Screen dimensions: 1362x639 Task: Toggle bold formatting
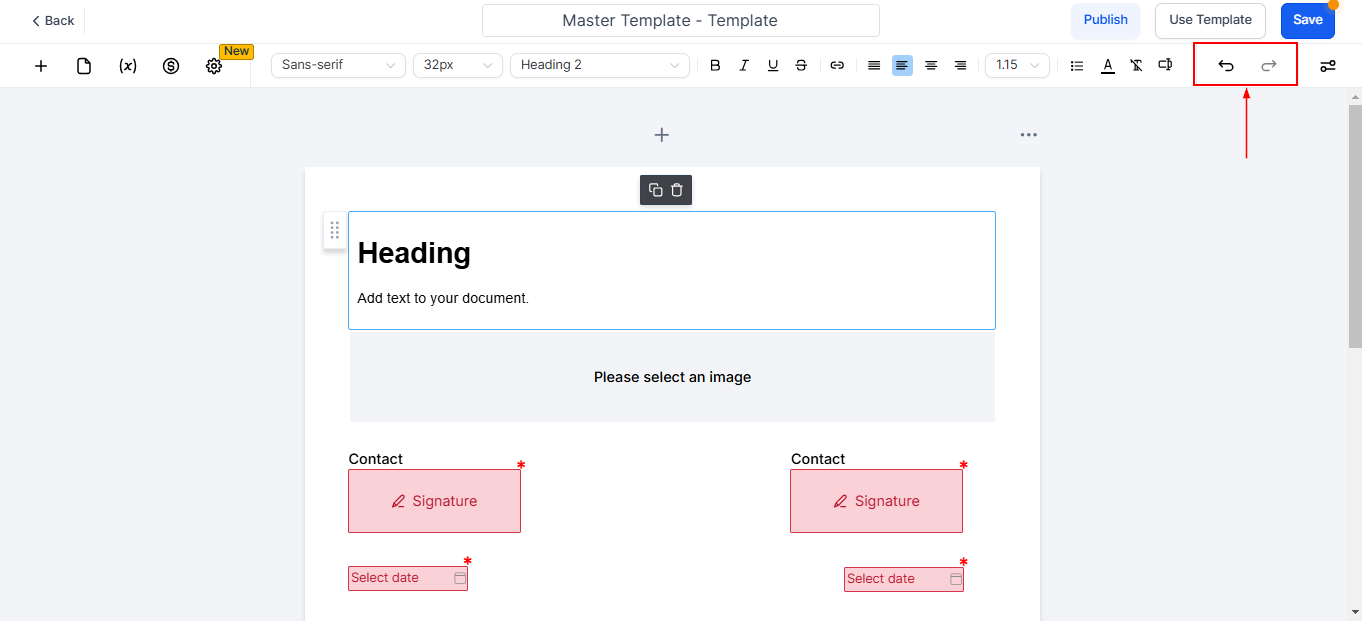coord(715,65)
